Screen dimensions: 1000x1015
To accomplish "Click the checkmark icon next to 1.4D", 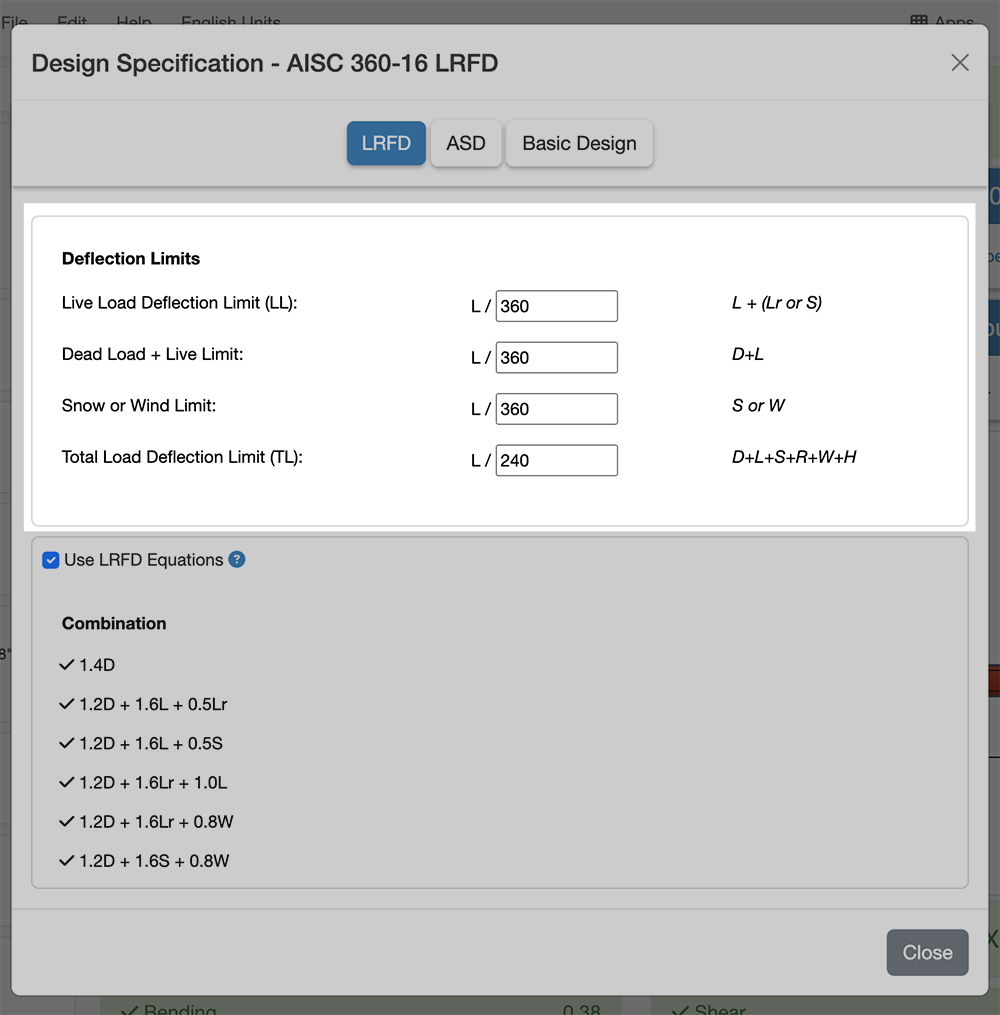I will (x=67, y=665).
